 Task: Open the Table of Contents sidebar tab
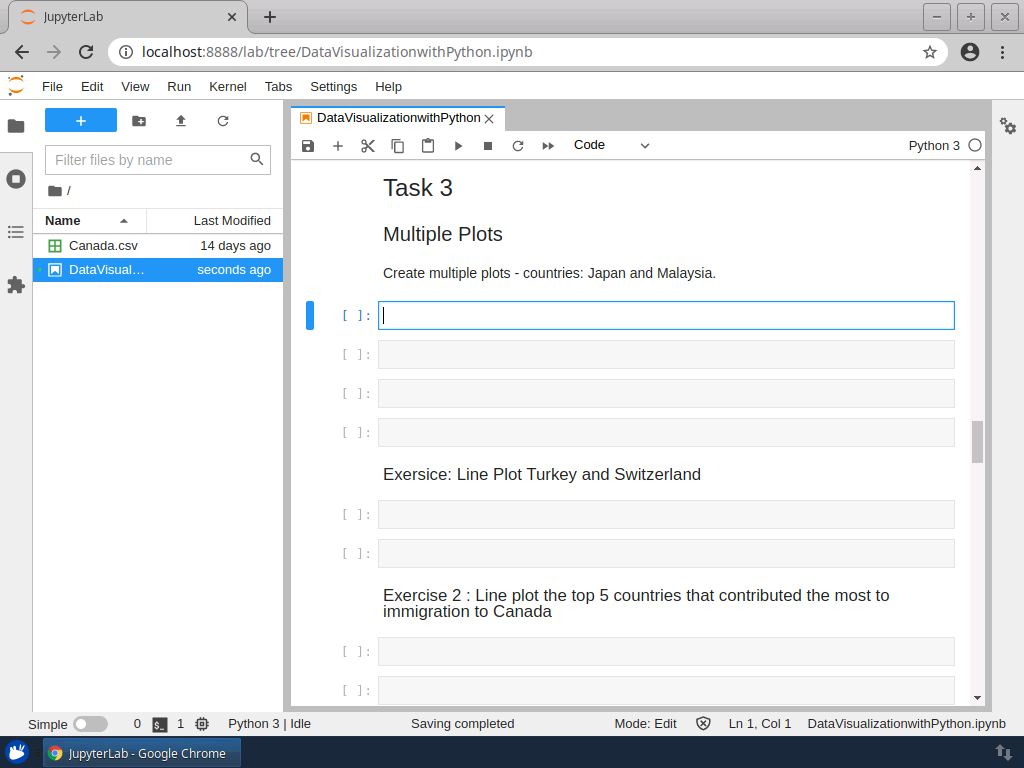16,232
